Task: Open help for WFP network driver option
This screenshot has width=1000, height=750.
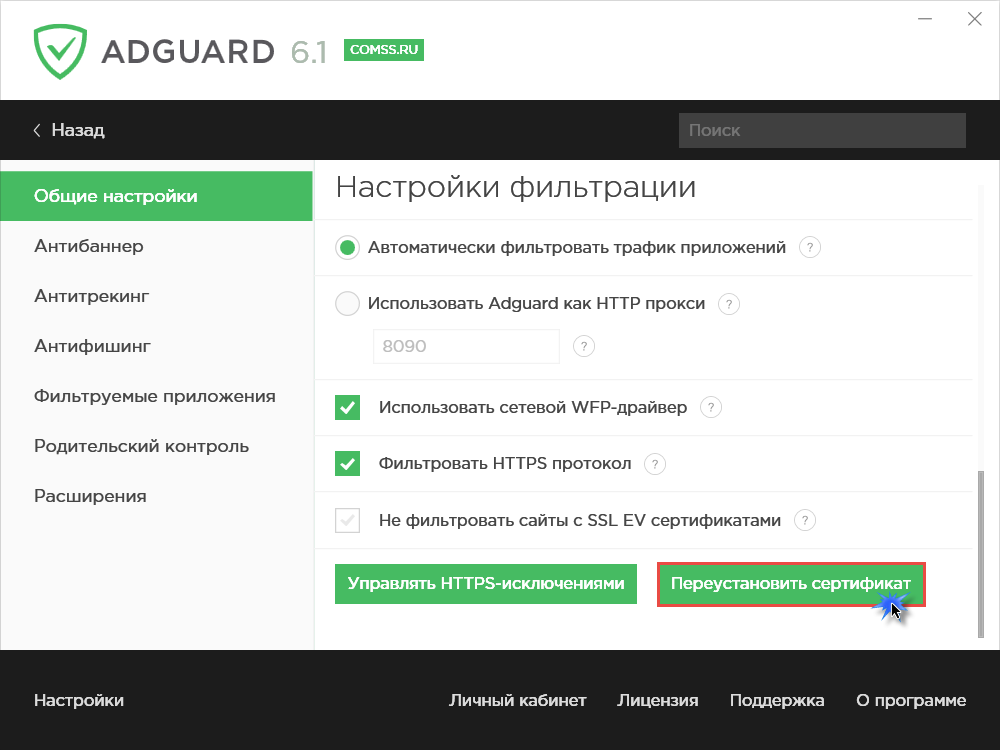Action: tap(710, 407)
